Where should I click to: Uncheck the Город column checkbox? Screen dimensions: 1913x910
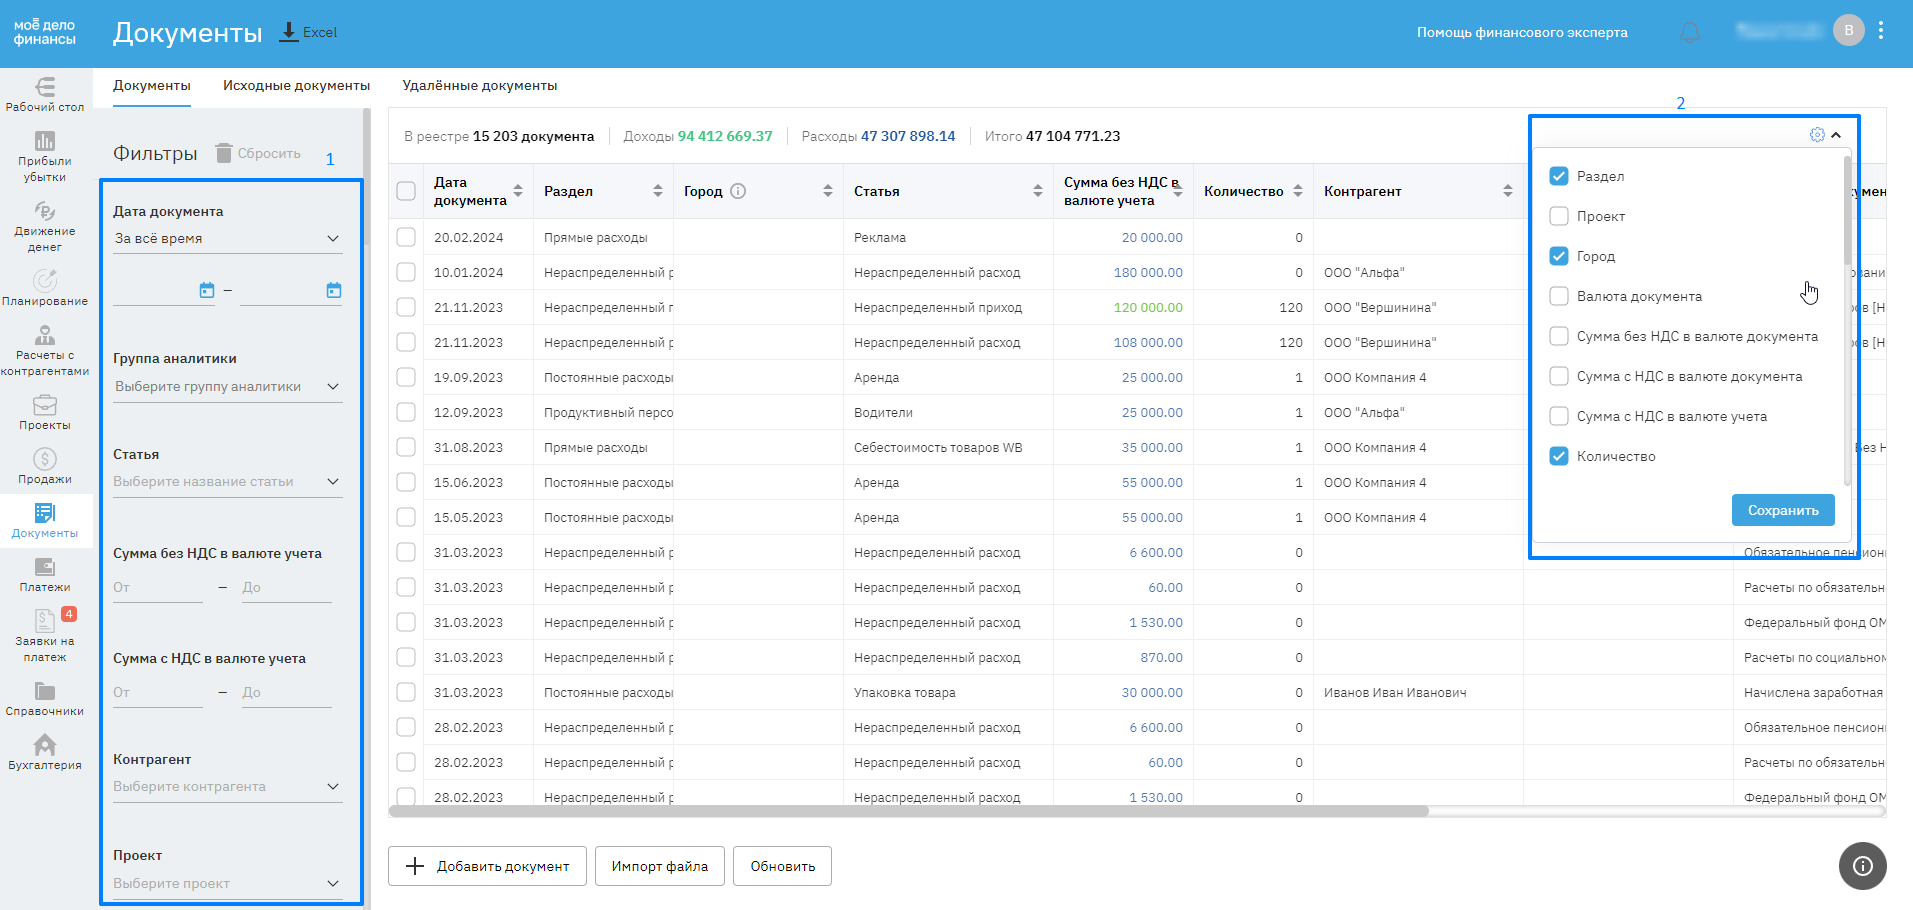pos(1558,256)
